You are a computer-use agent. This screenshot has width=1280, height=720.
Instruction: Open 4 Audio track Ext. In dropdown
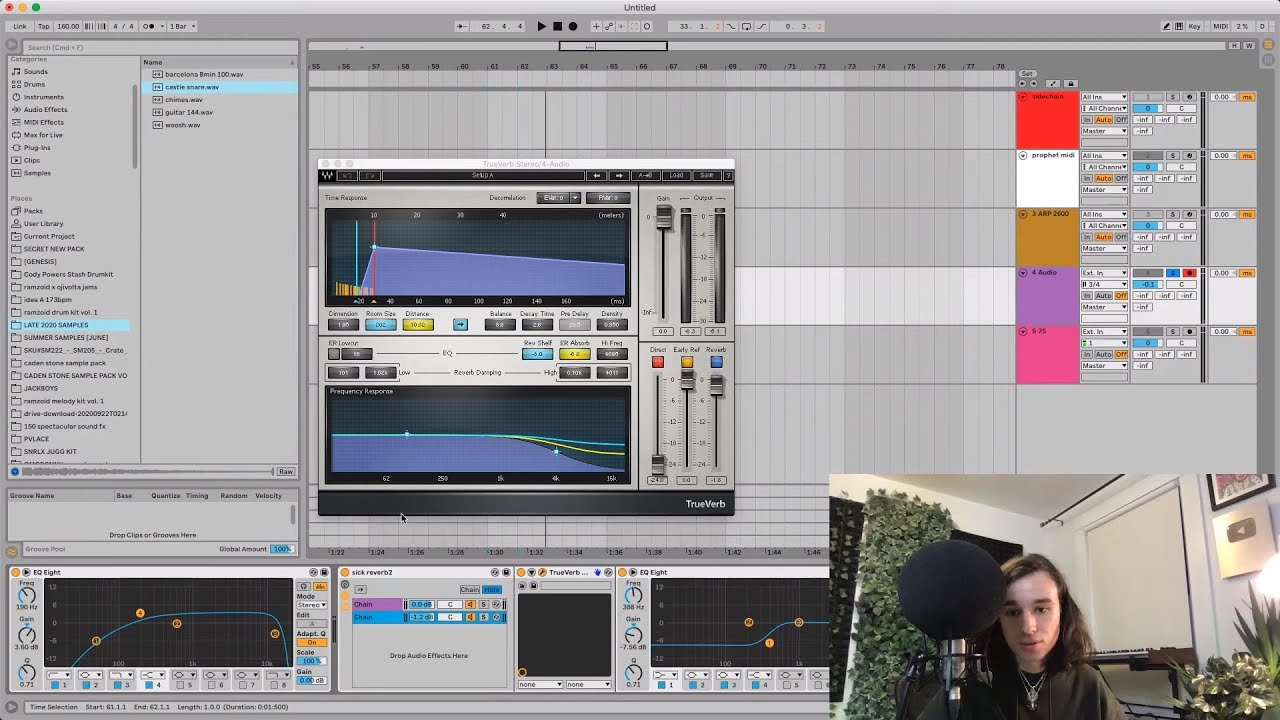point(1104,273)
